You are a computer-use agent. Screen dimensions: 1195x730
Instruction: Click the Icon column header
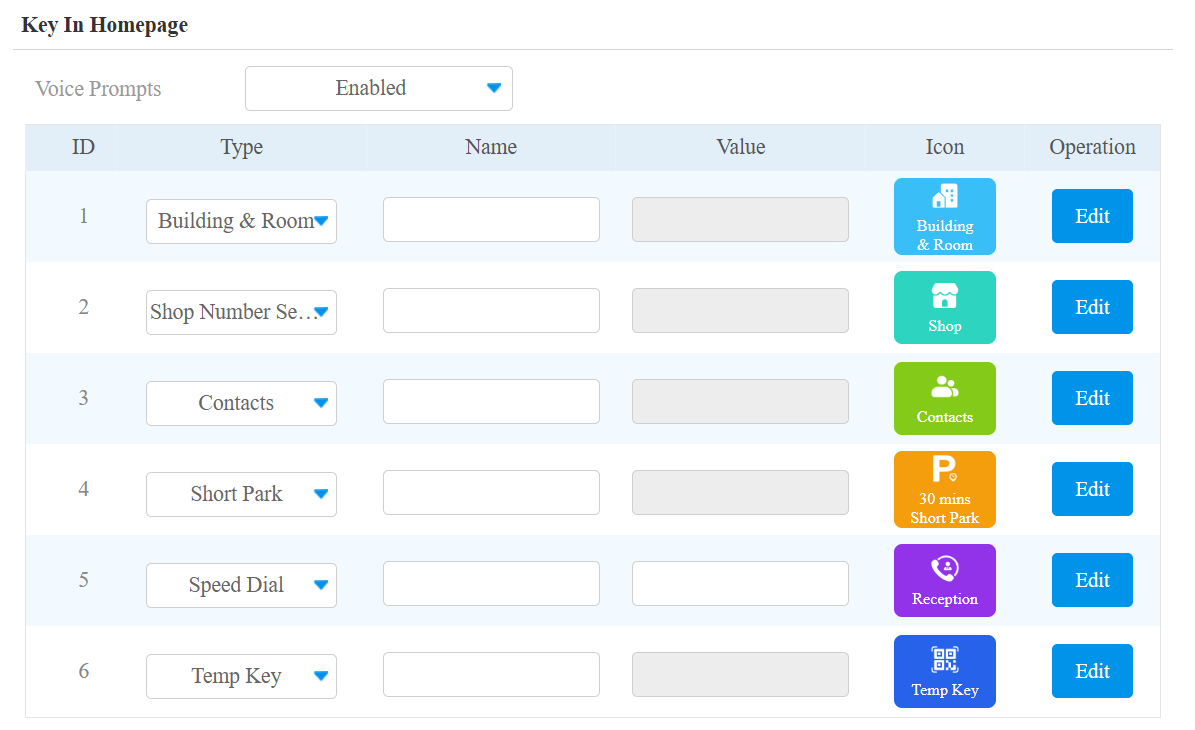pyautogui.click(x=944, y=147)
